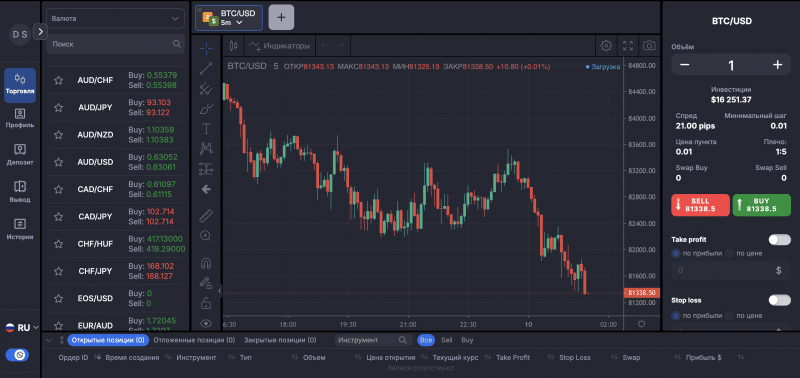Enable the Take profit switch
800x378 pixels.
click(780, 239)
